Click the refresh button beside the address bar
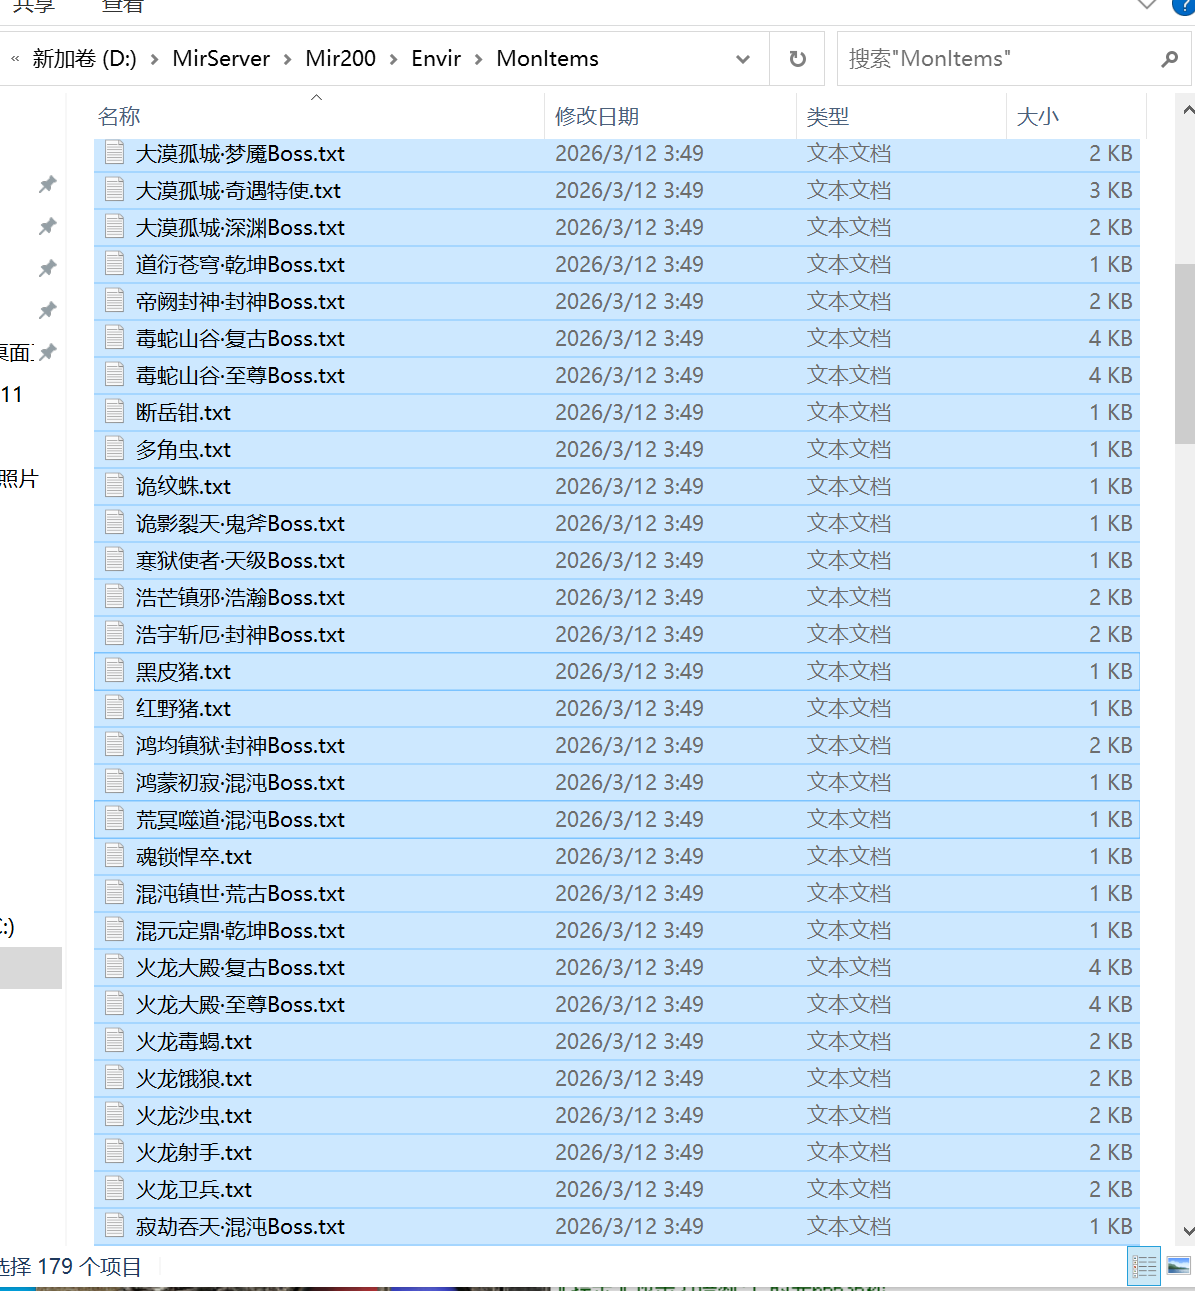 [x=797, y=59]
